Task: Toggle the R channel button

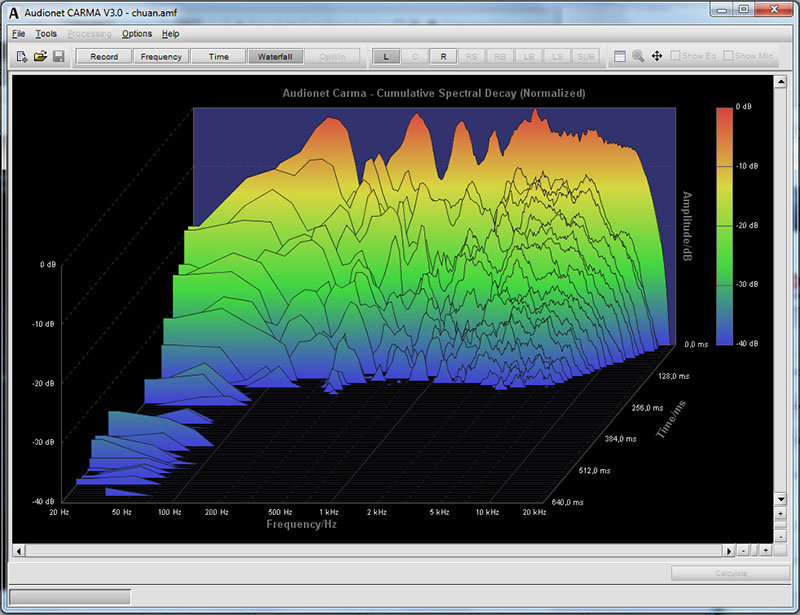Action: [443, 57]
